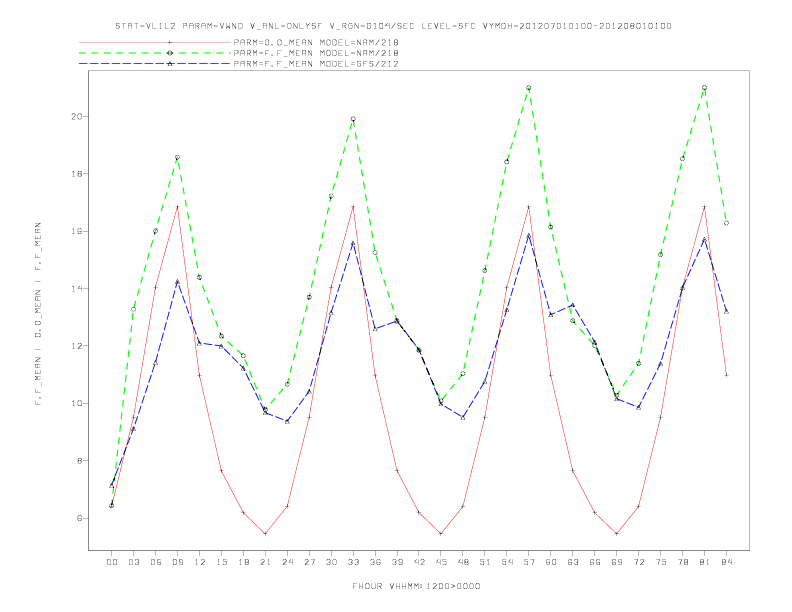Click the green NAM peak marker at hour 57
This screenshot has height=612, width=792.
coord(529,88)
